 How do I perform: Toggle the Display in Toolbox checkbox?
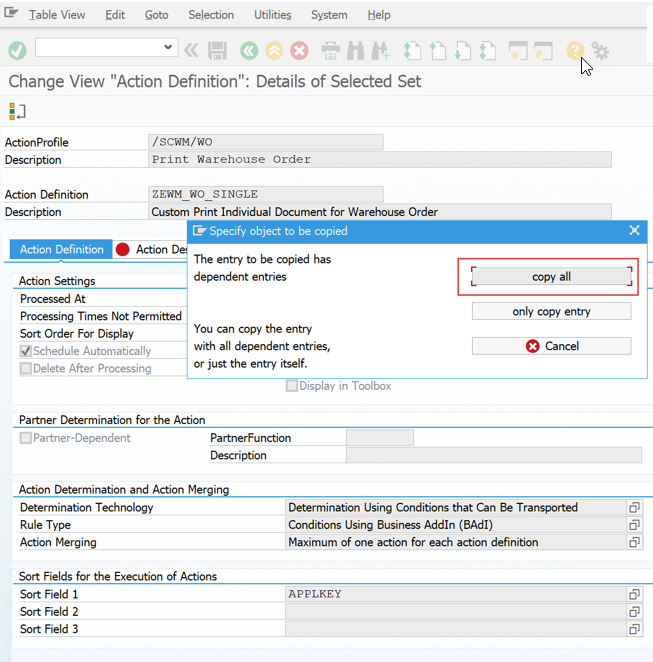coord(292,386)
